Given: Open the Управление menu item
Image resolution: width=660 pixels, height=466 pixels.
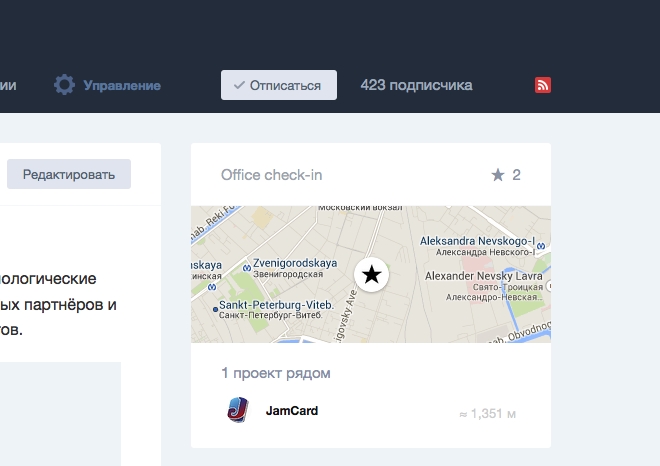Looking at the screenshot, I should (122, 85).
